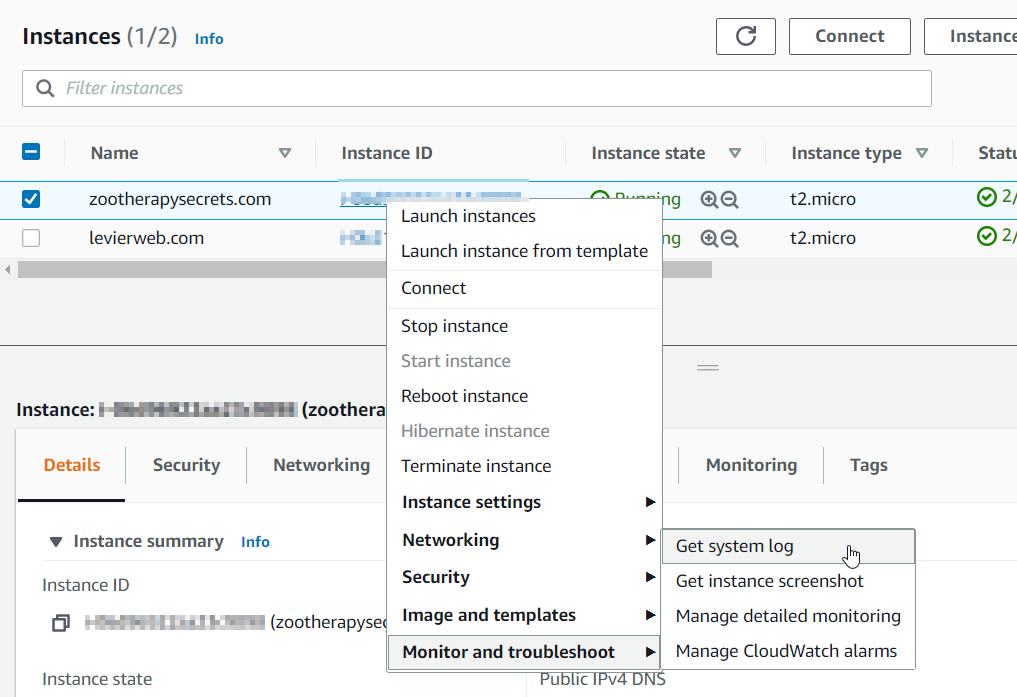
Task: Select Launch instances from context menu
Action: tap(524, 217)
